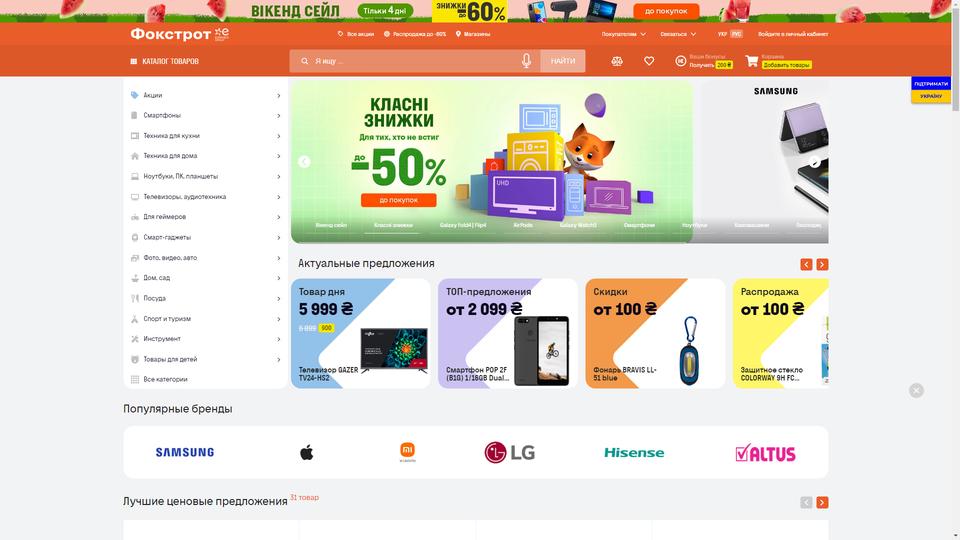Switch language to УКР
The image size is (960, 540).
722,34
